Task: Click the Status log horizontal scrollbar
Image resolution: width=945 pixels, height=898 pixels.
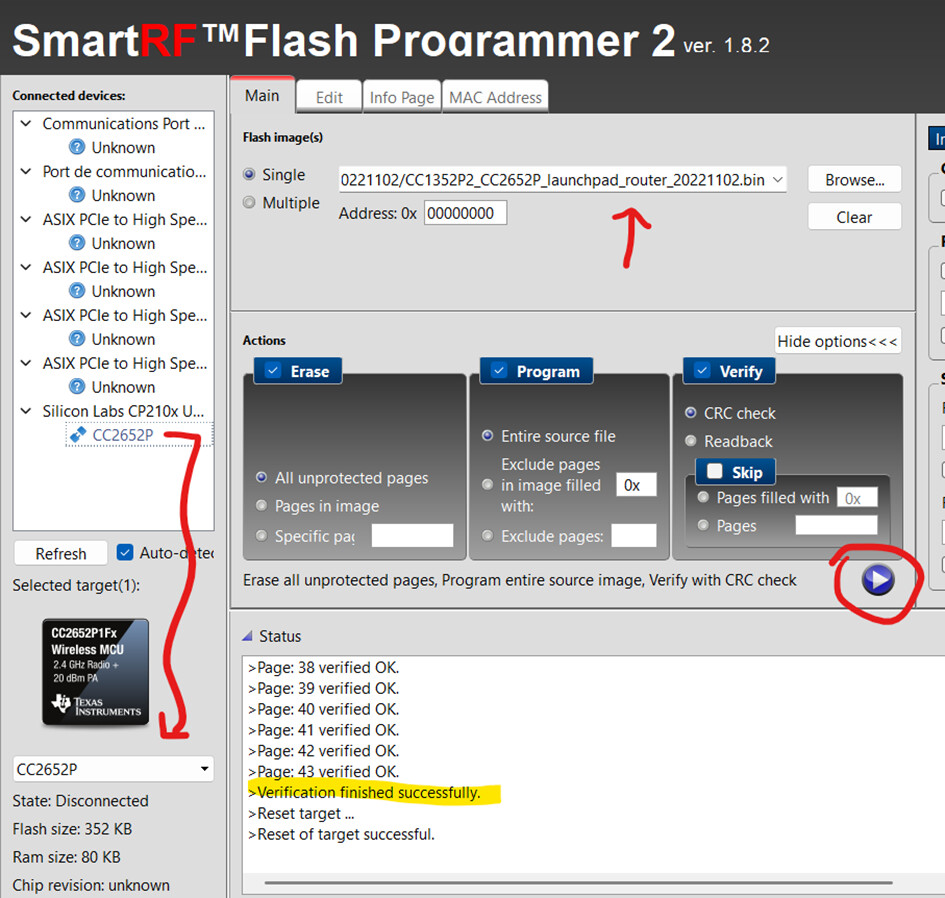Action: 579,883
